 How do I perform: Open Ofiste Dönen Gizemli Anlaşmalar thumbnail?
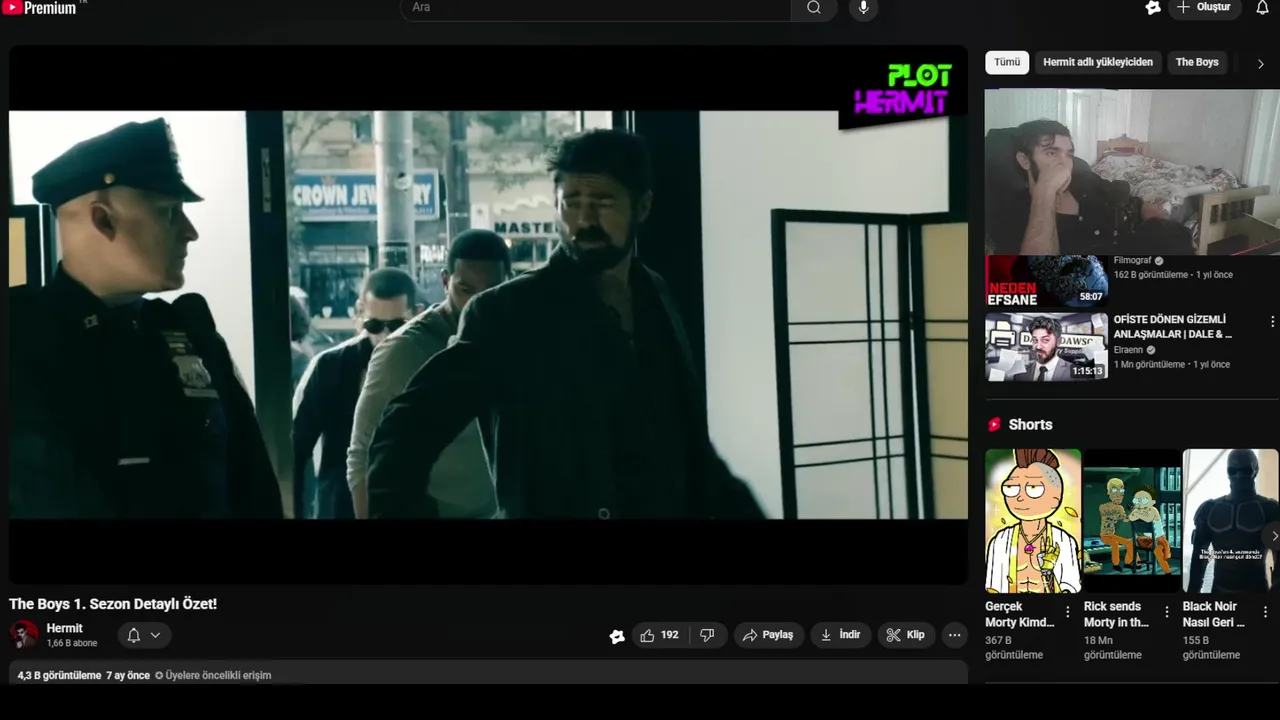point(1046,347)
